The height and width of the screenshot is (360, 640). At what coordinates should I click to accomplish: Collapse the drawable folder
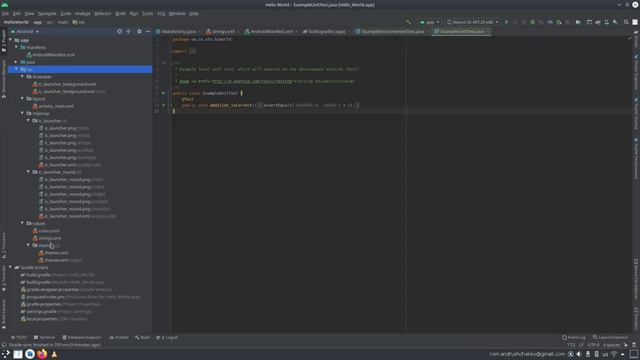(x=22, y=77)
